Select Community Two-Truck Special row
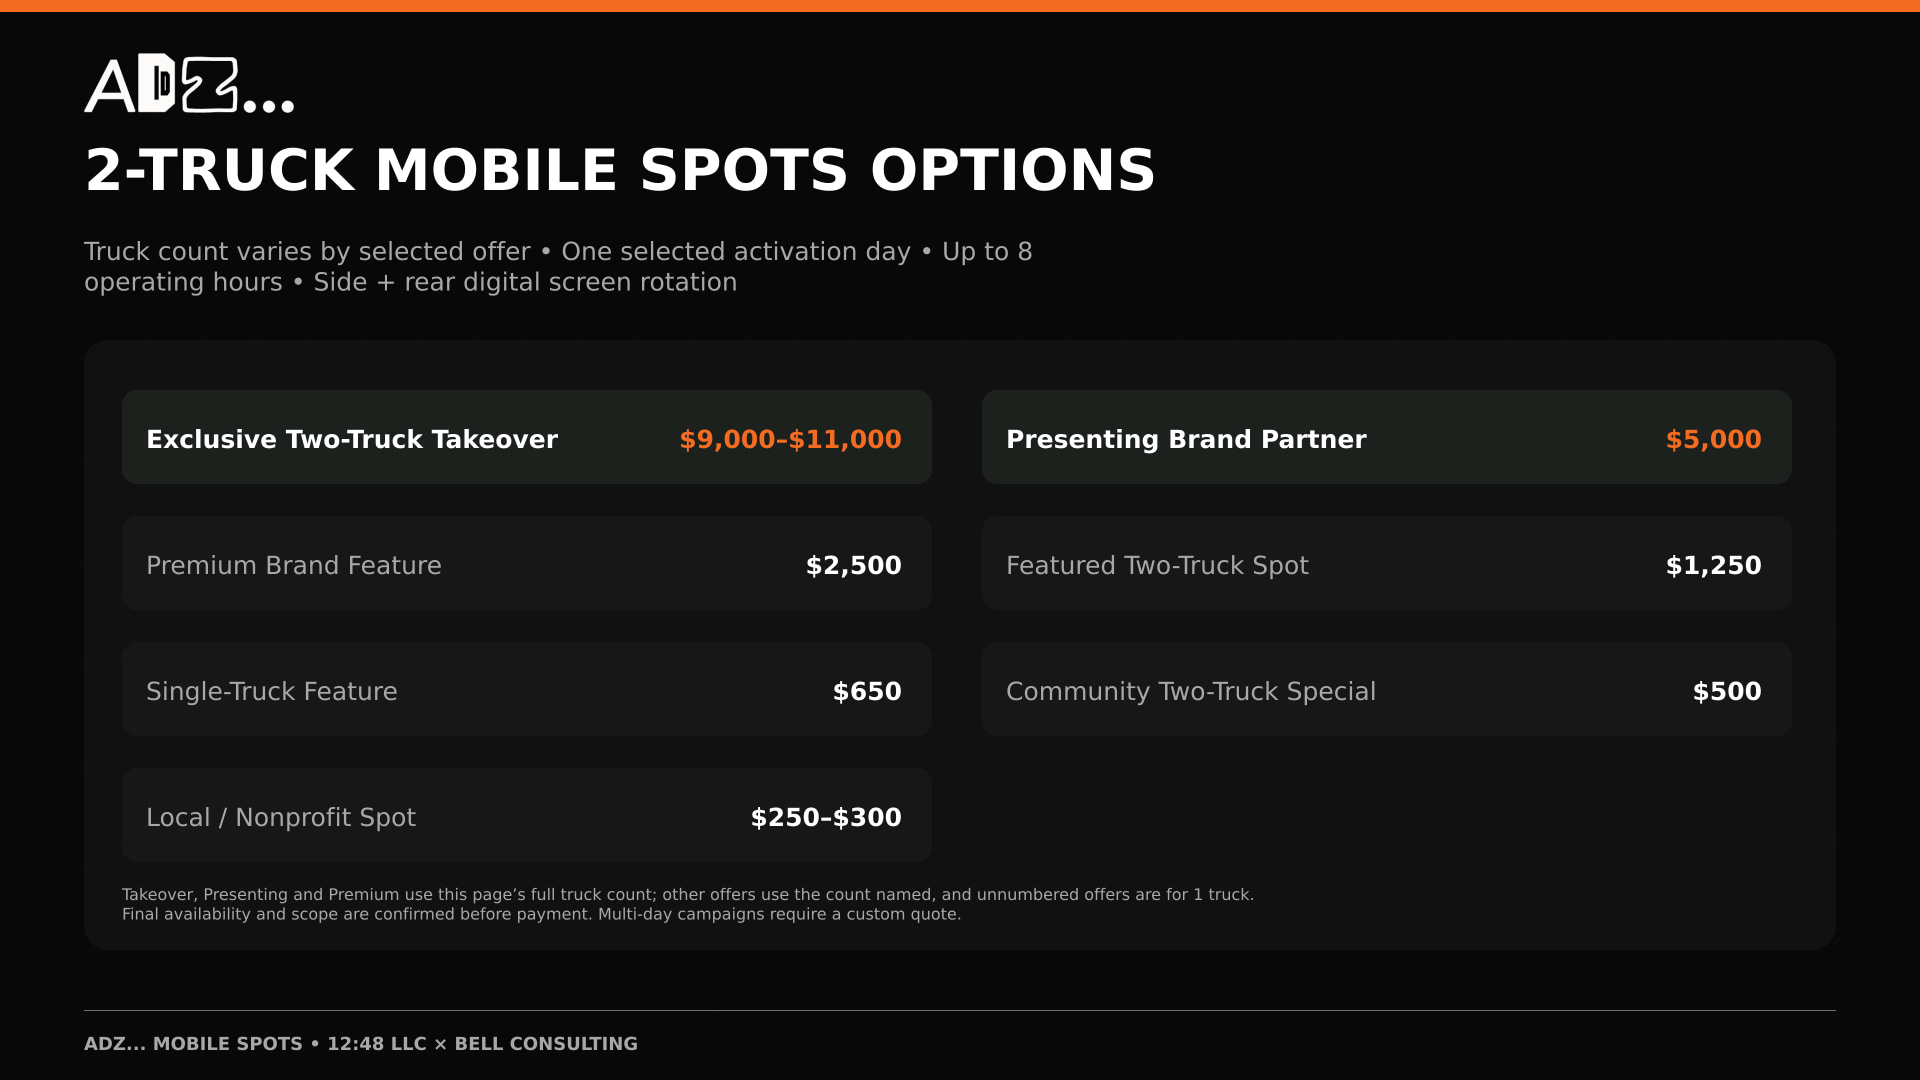The width and height of the screenshot is (1920, 1080). [x=1387, y=689]
